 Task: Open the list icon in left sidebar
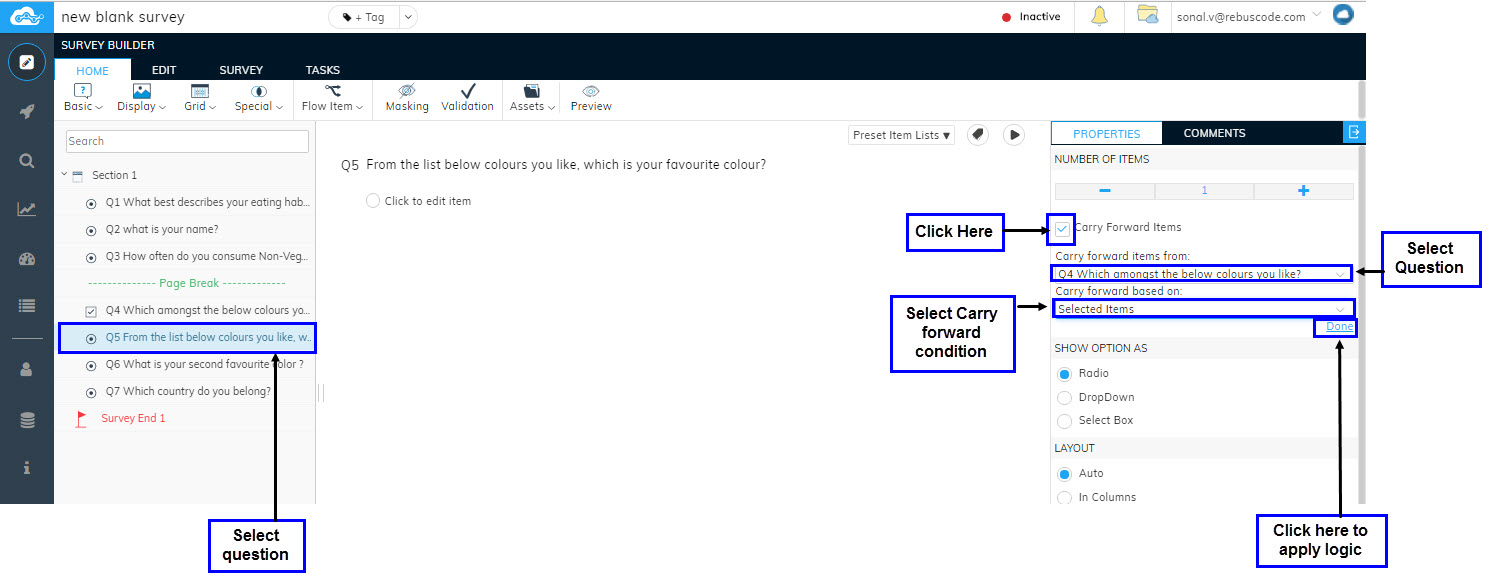coord(27,307)
